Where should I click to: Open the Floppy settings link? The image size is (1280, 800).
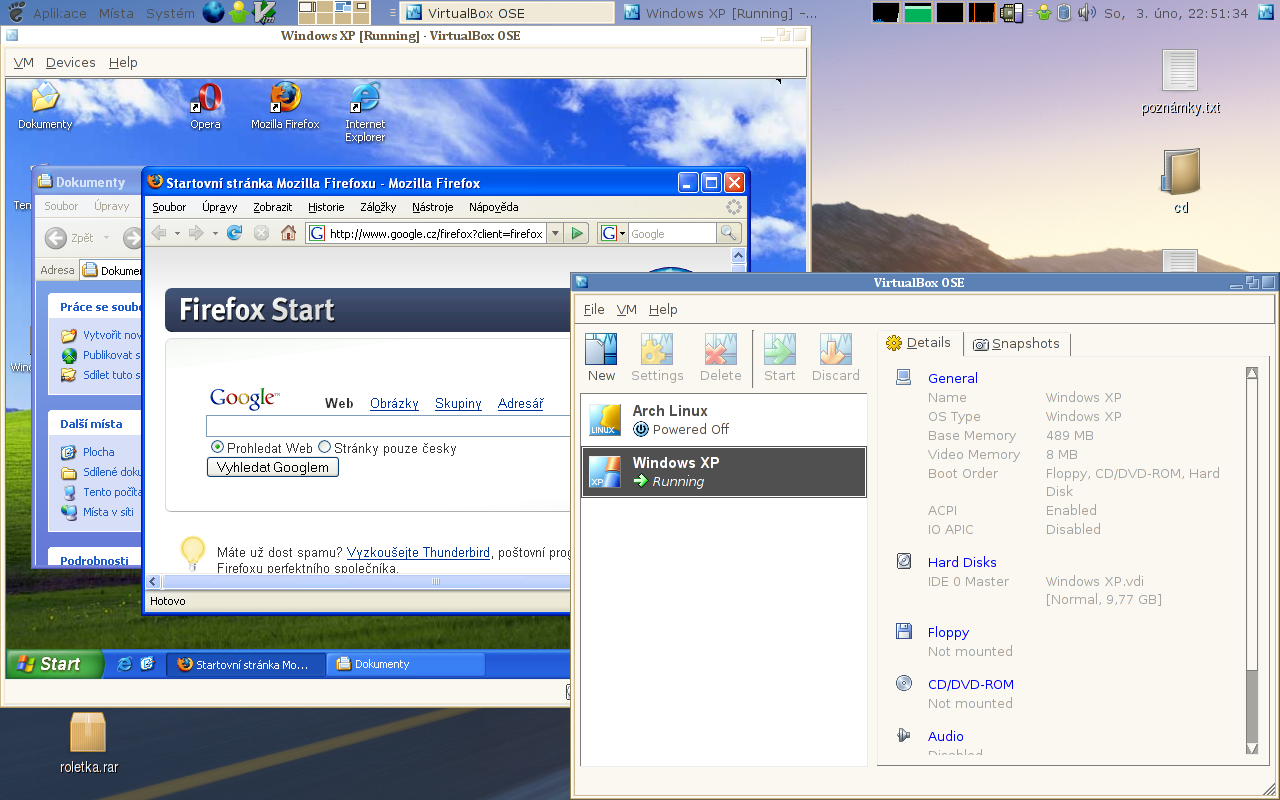(948, 632)
